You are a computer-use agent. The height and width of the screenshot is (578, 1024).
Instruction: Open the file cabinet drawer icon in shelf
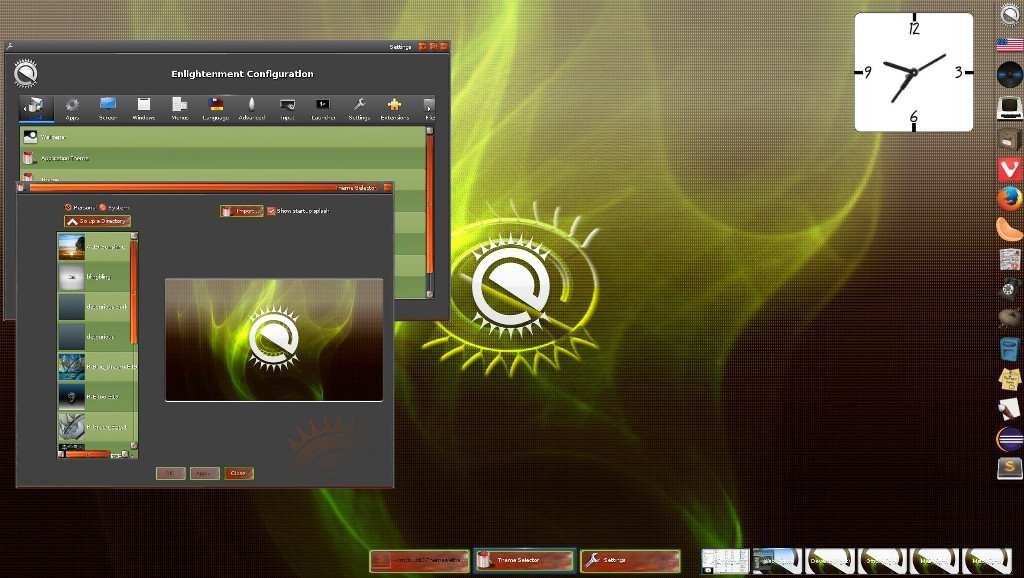click(1010, 139)
